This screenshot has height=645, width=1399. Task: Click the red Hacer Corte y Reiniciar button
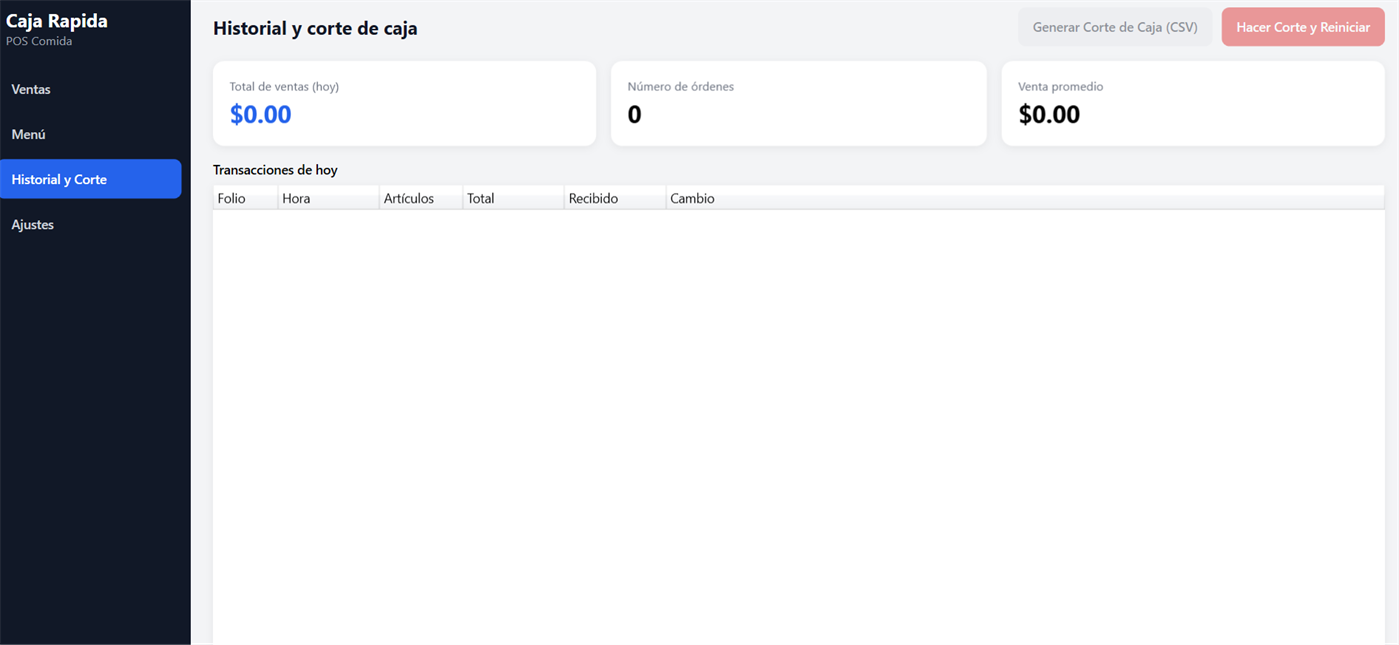(1303, 27)
